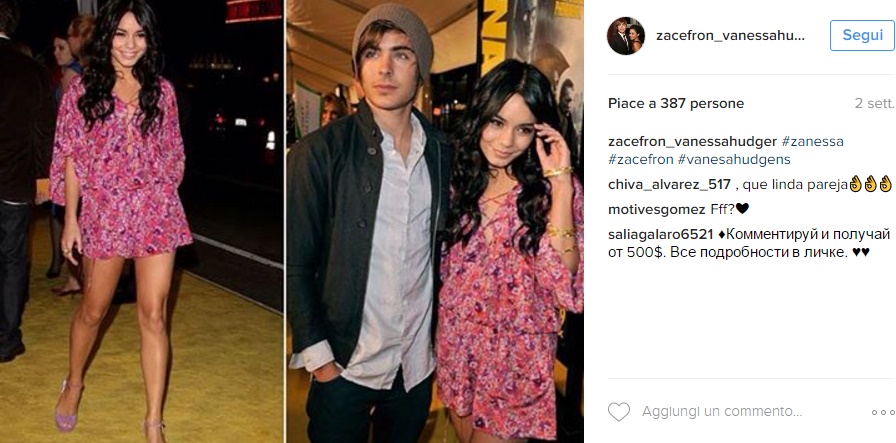896x443 pixels.
Task: Click the OK hand emojis in comment
Action: [871, 185]
